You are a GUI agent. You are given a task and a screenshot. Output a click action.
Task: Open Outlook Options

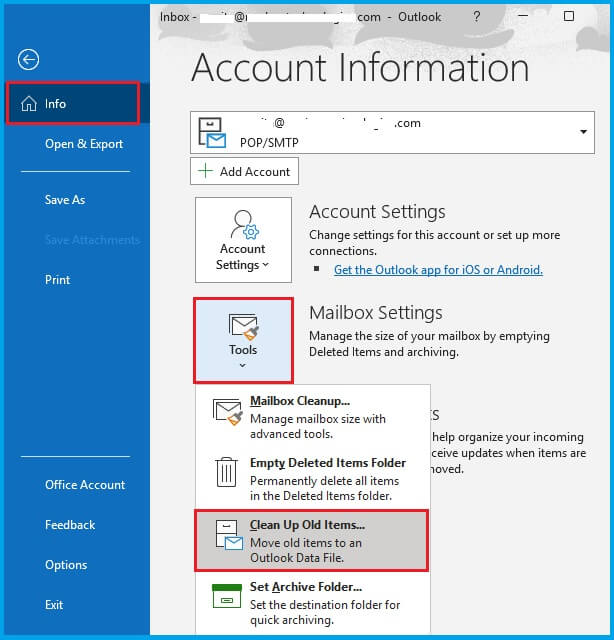[66, 565]
